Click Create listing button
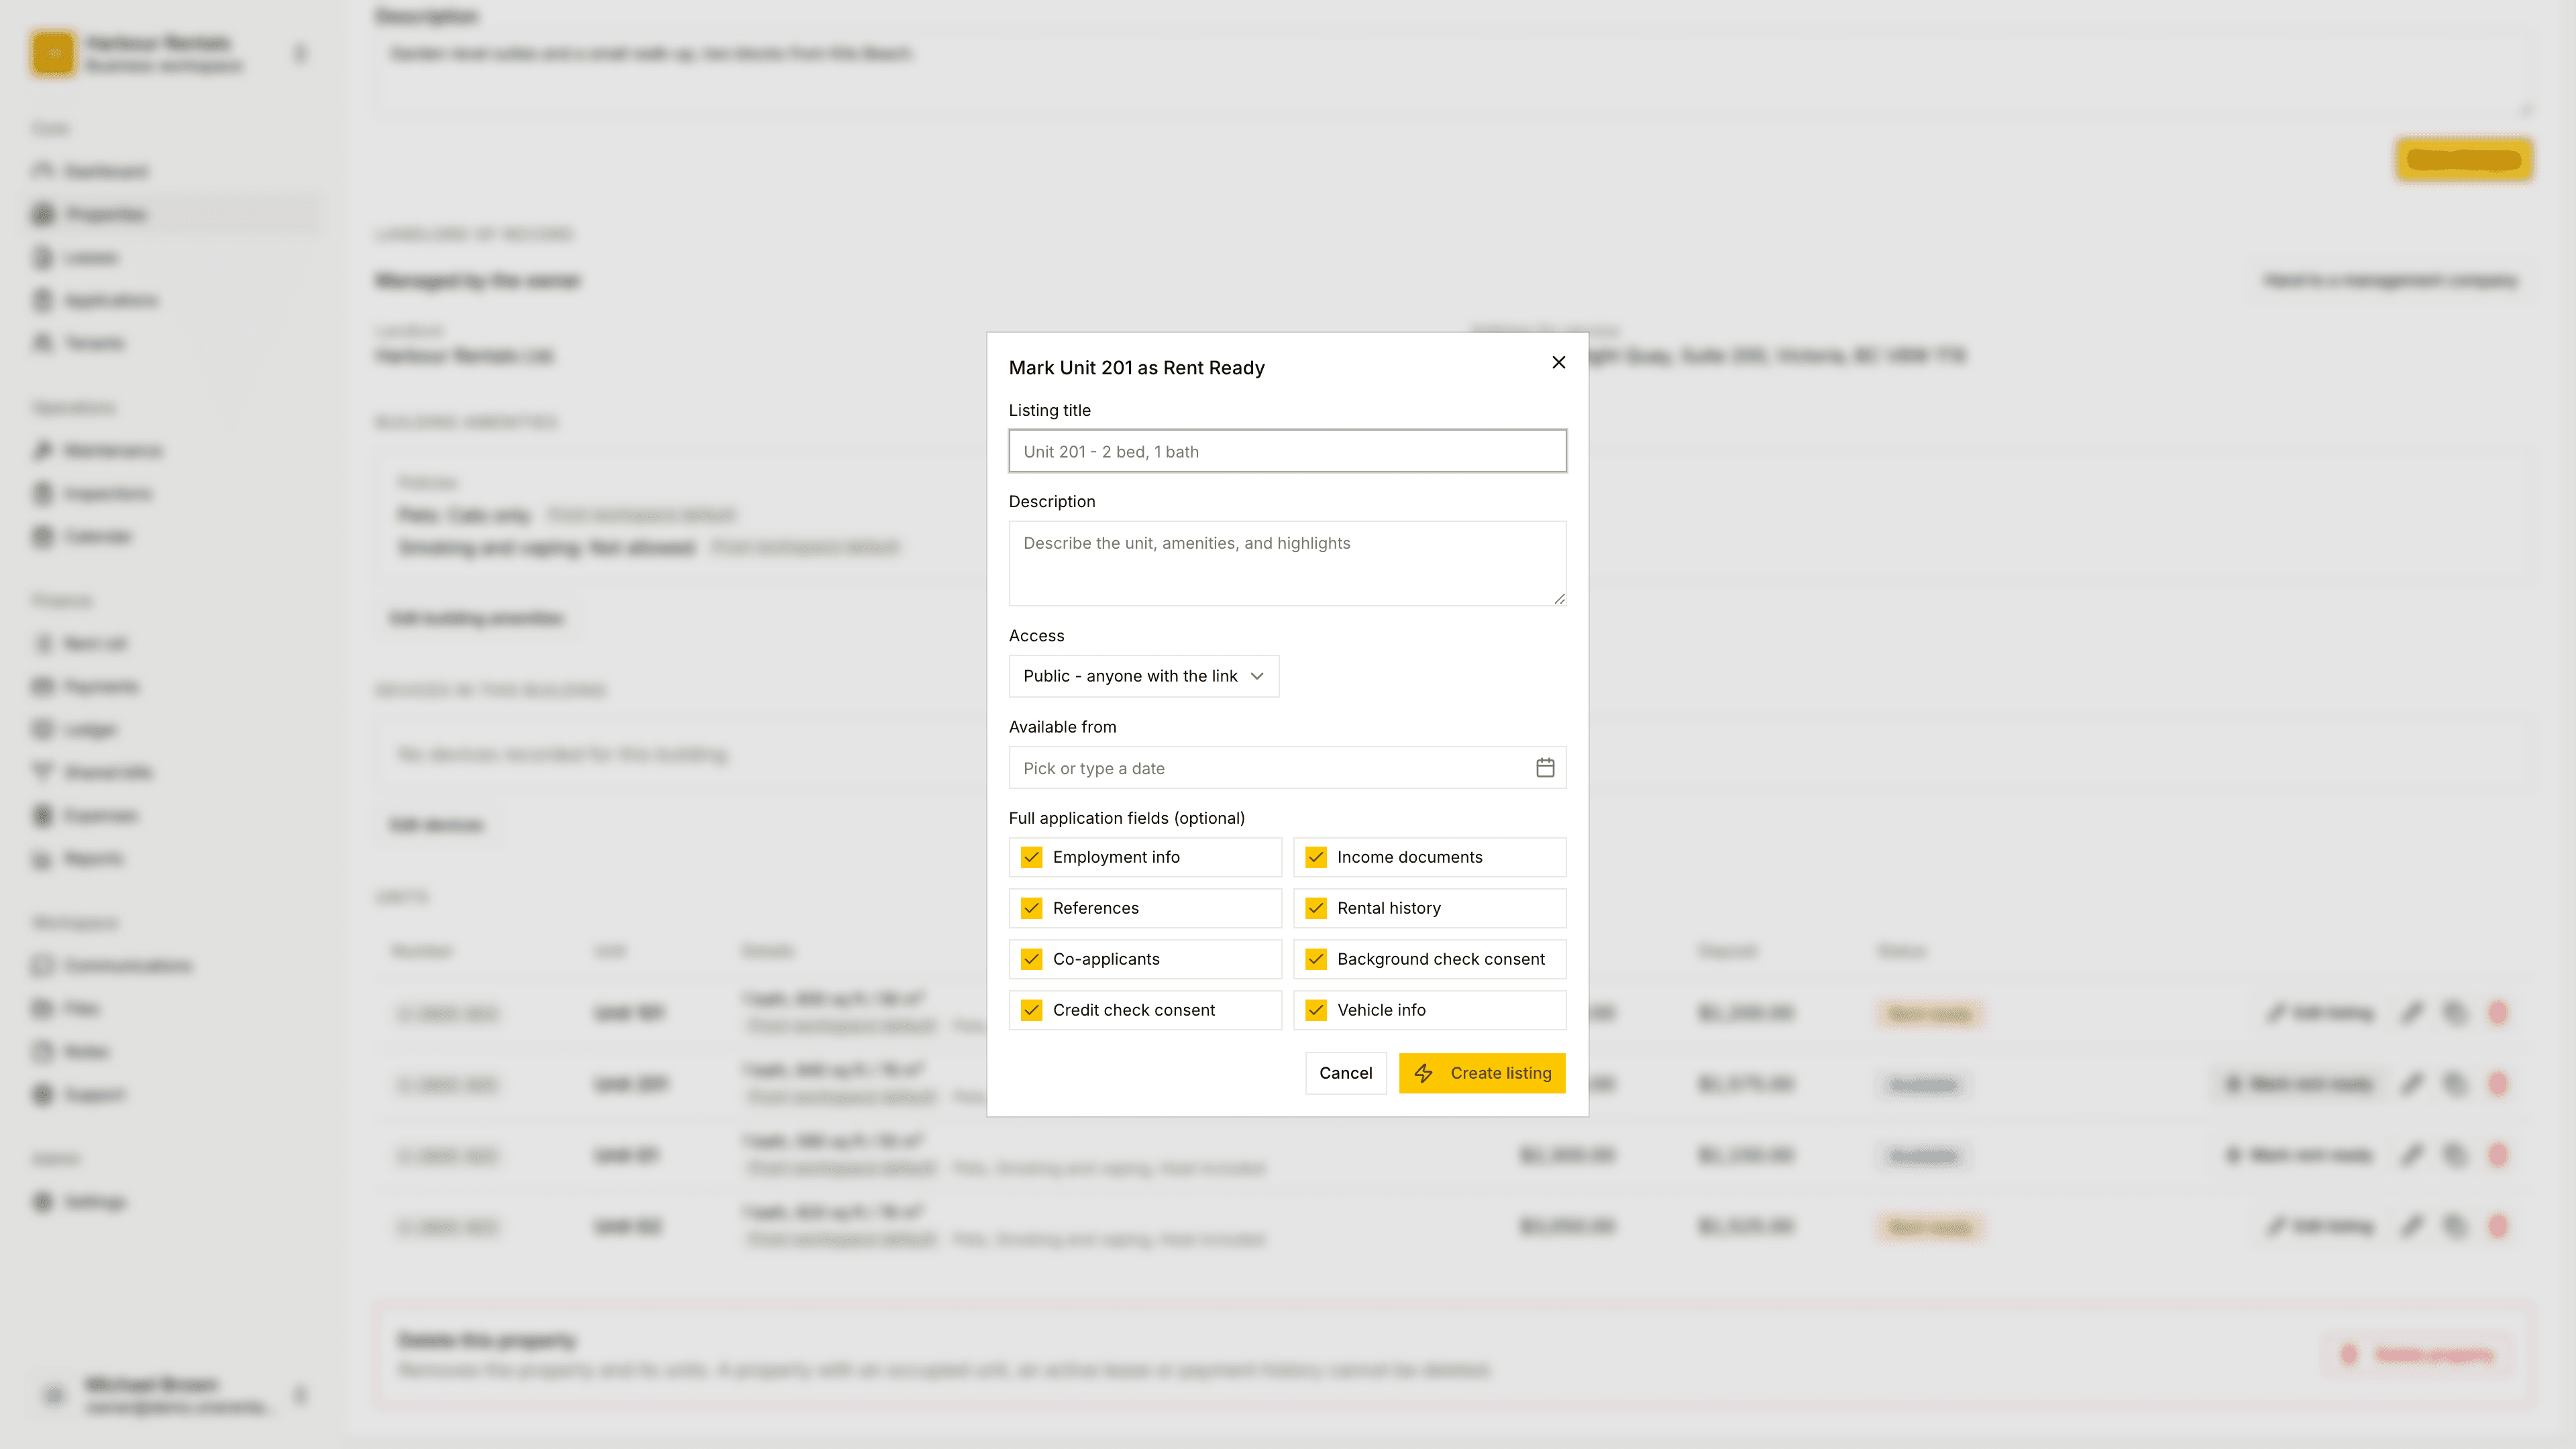Image resolution: width=2576 pixels, height=1449 pixels. pos(1482,1073)
